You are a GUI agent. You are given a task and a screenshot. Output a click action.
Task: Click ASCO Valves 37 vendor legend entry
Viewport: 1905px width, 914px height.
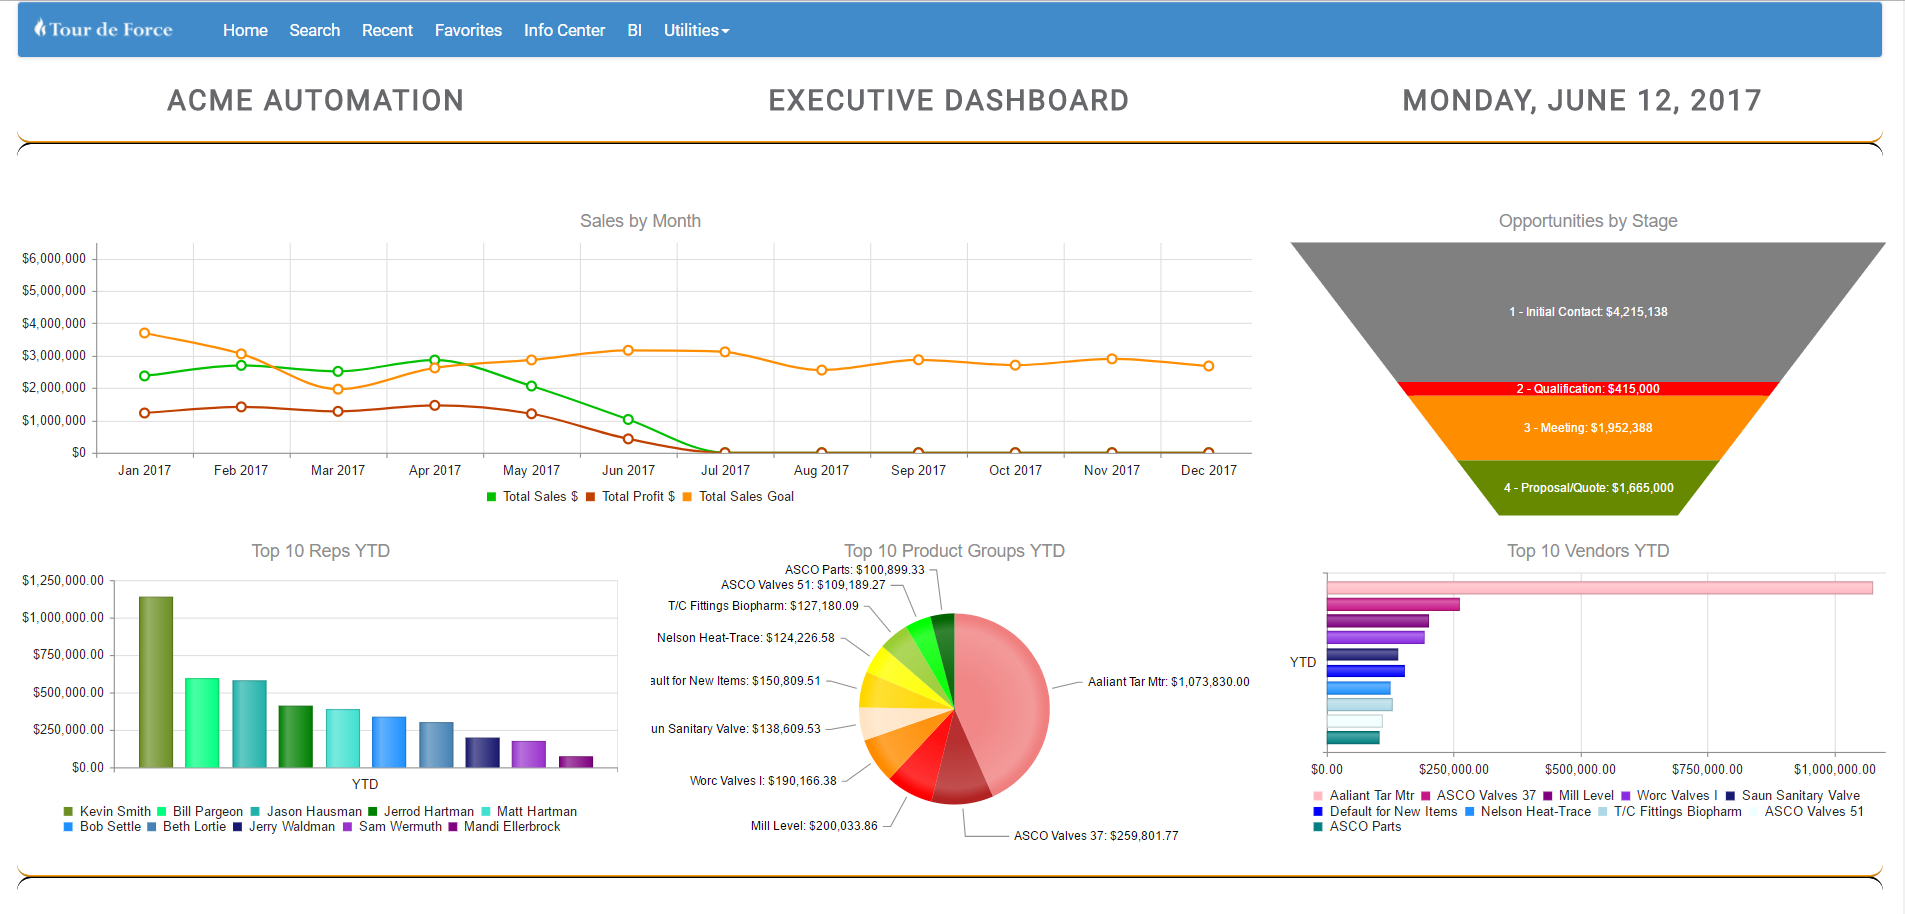[1478, 796]
